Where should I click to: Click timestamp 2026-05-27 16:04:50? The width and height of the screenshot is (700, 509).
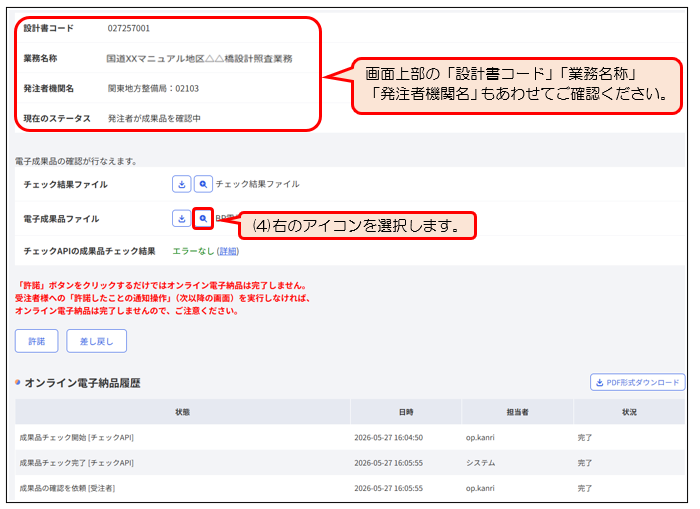[x=388, y=438]
